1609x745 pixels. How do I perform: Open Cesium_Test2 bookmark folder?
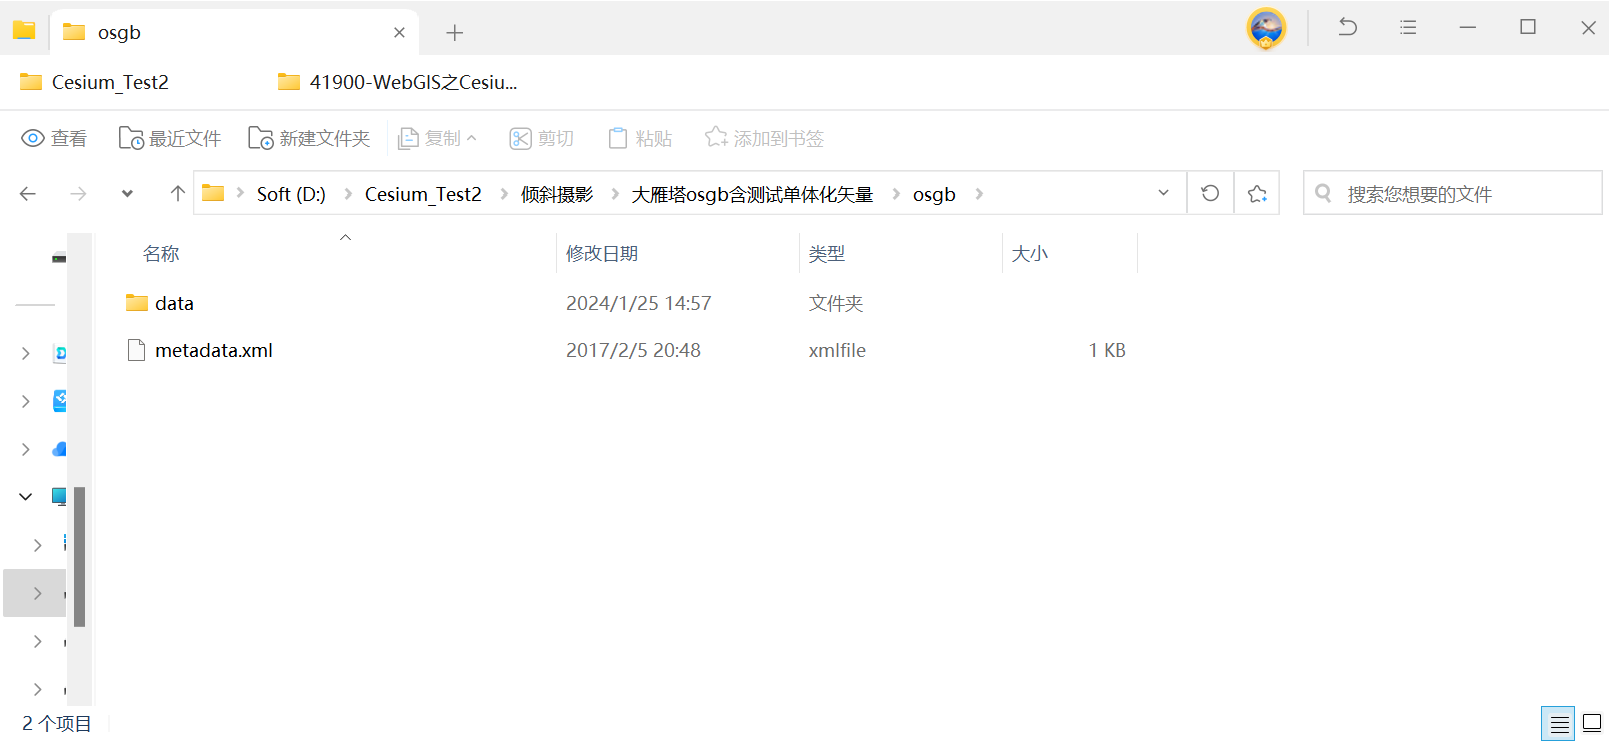[x=95, y=82]
